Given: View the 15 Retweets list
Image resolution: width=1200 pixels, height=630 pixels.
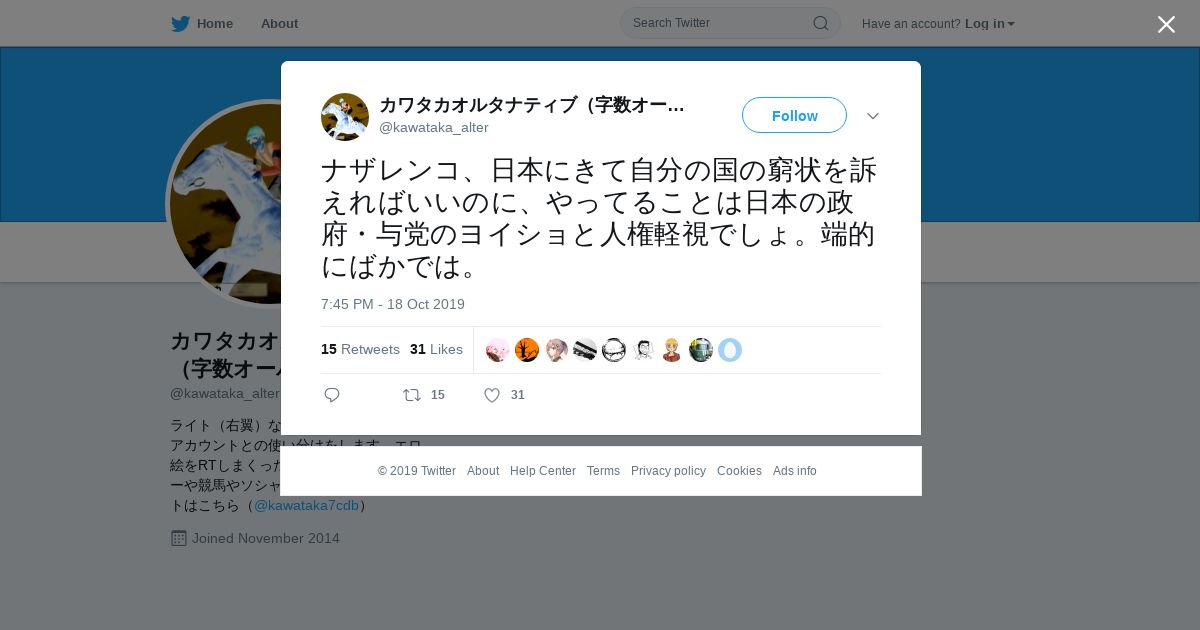Looking at the screenshot, I should click(360, 349).
